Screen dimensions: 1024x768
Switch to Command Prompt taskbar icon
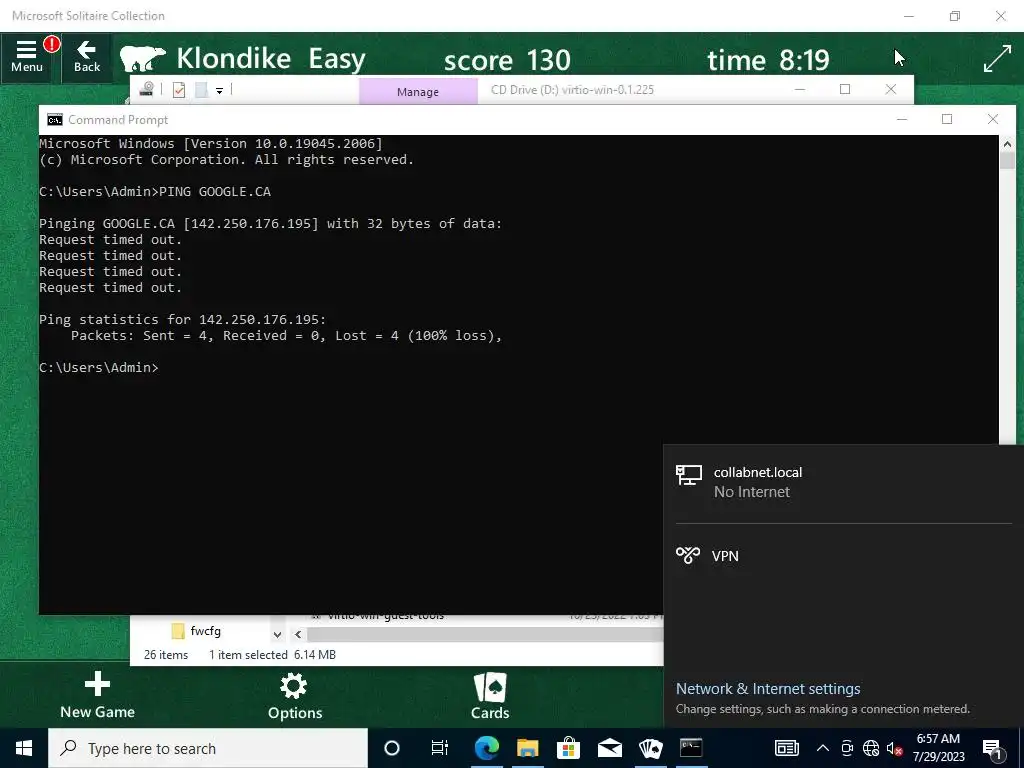pyautogui.click(x=691, y=748)
